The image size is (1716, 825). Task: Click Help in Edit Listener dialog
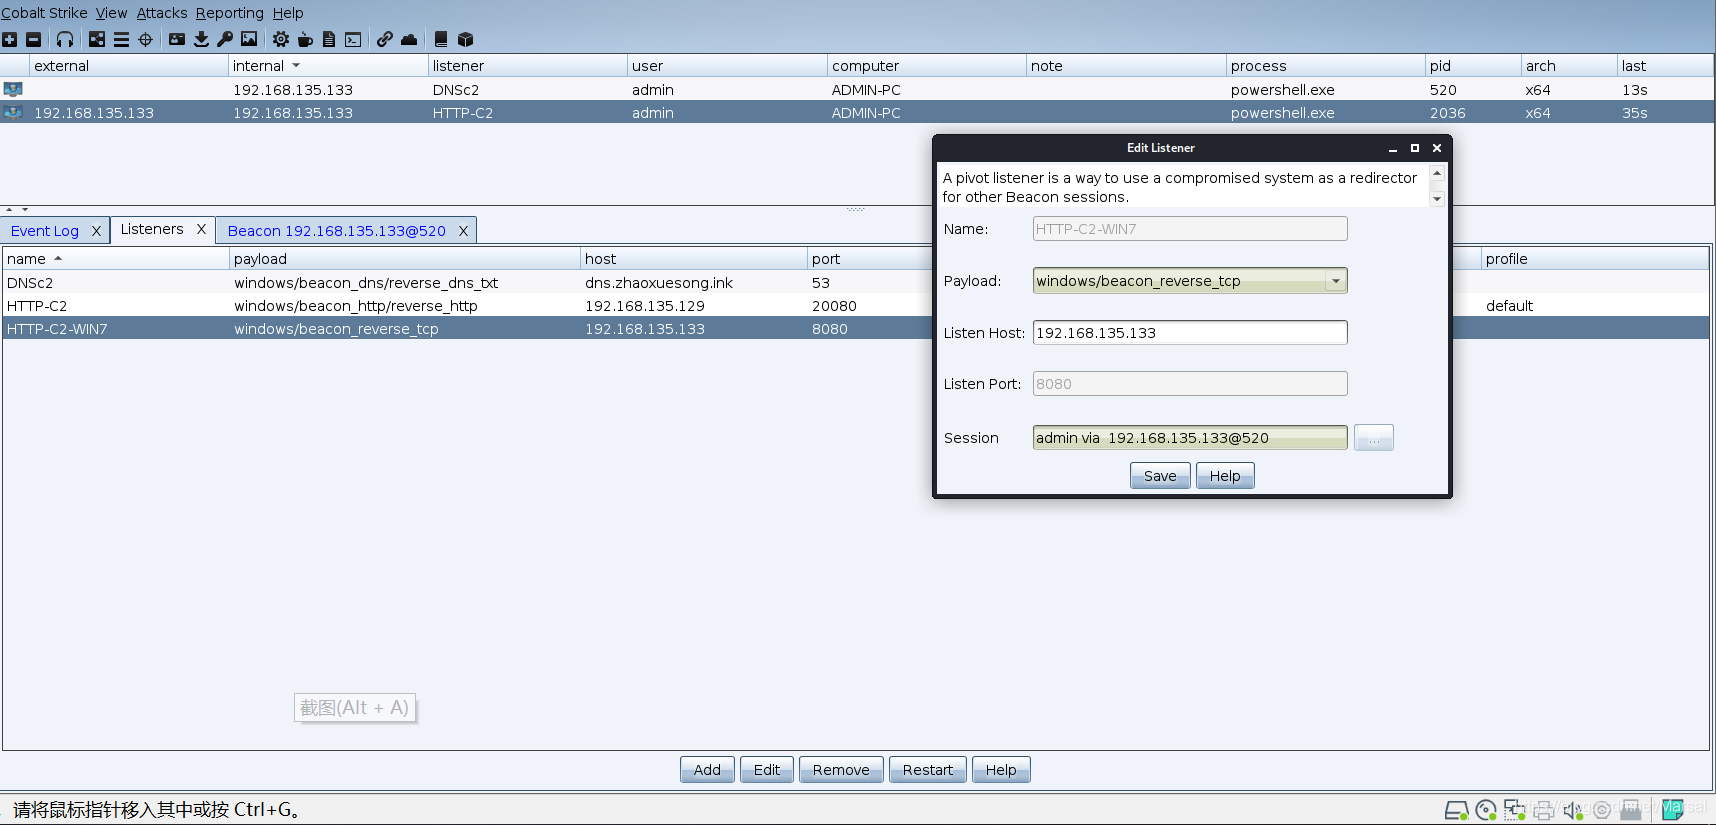point(1225,476)
